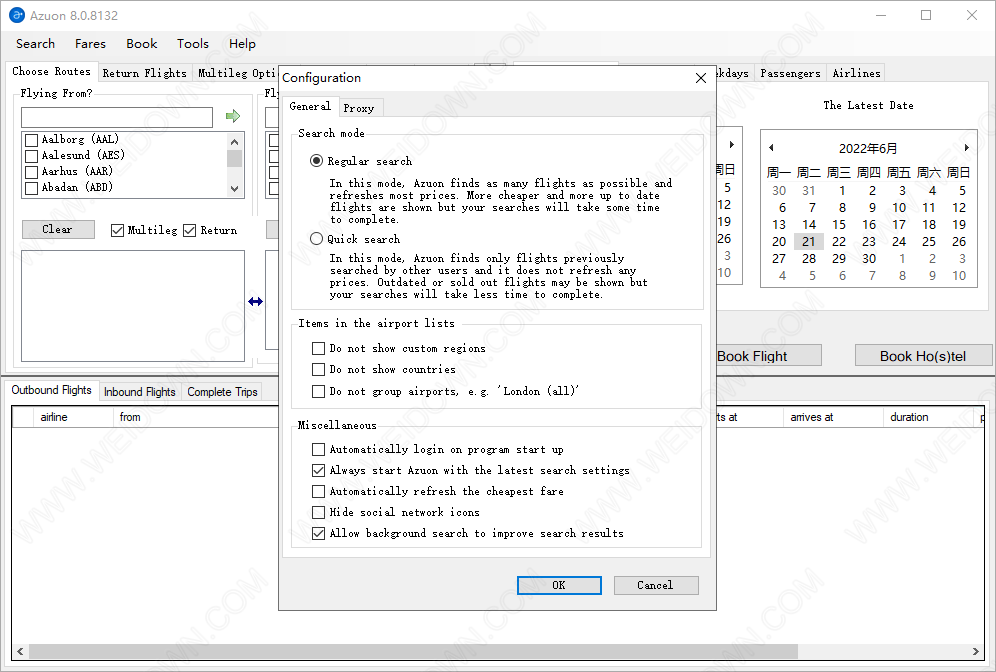
Task: Click the blue swap routes double arrow
Action: pos(255,302)
